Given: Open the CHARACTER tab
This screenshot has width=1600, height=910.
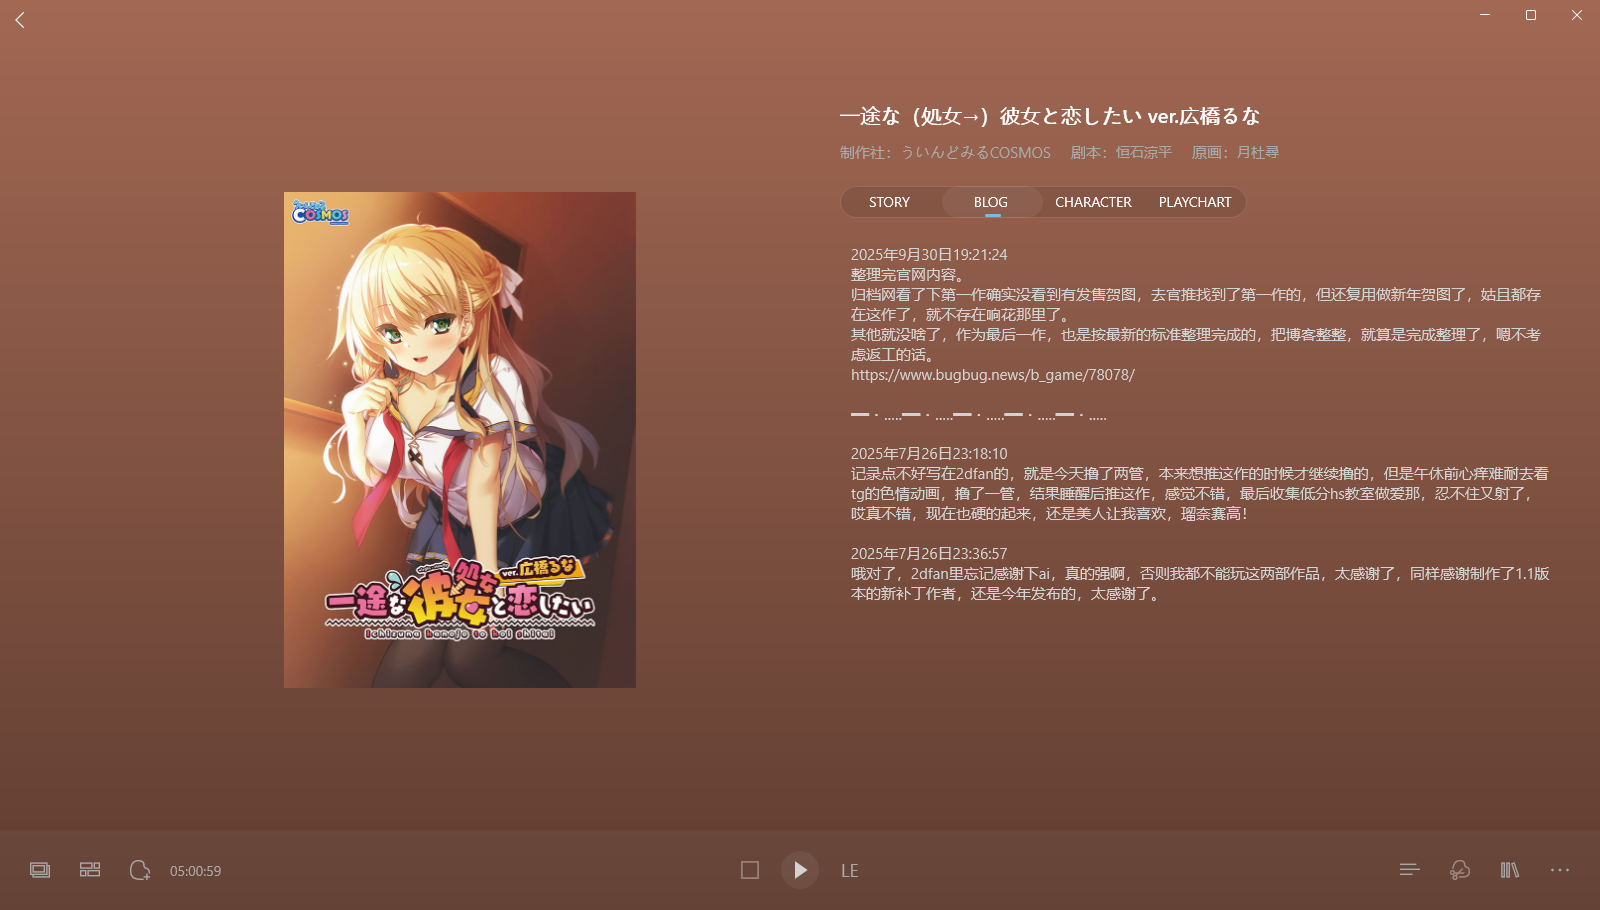Looking at the screenshot, I should pos(1093,202).
